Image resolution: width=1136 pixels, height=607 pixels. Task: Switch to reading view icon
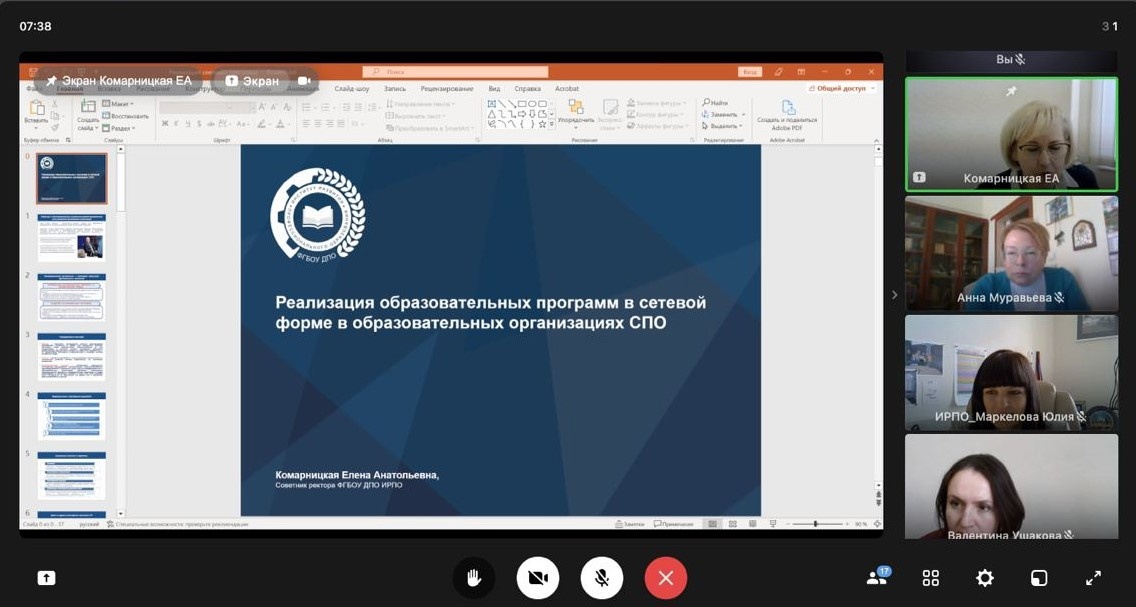(753, 524)
